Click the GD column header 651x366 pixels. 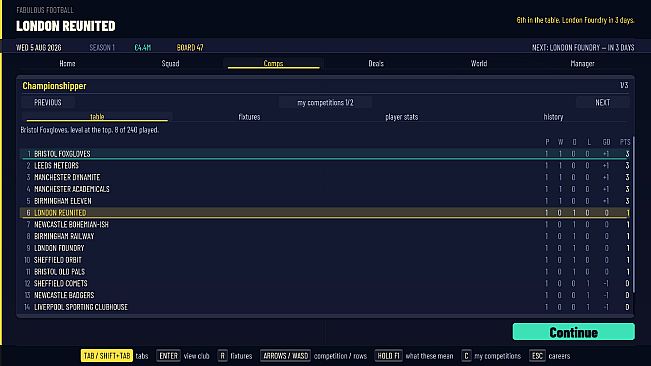(606, 142)
